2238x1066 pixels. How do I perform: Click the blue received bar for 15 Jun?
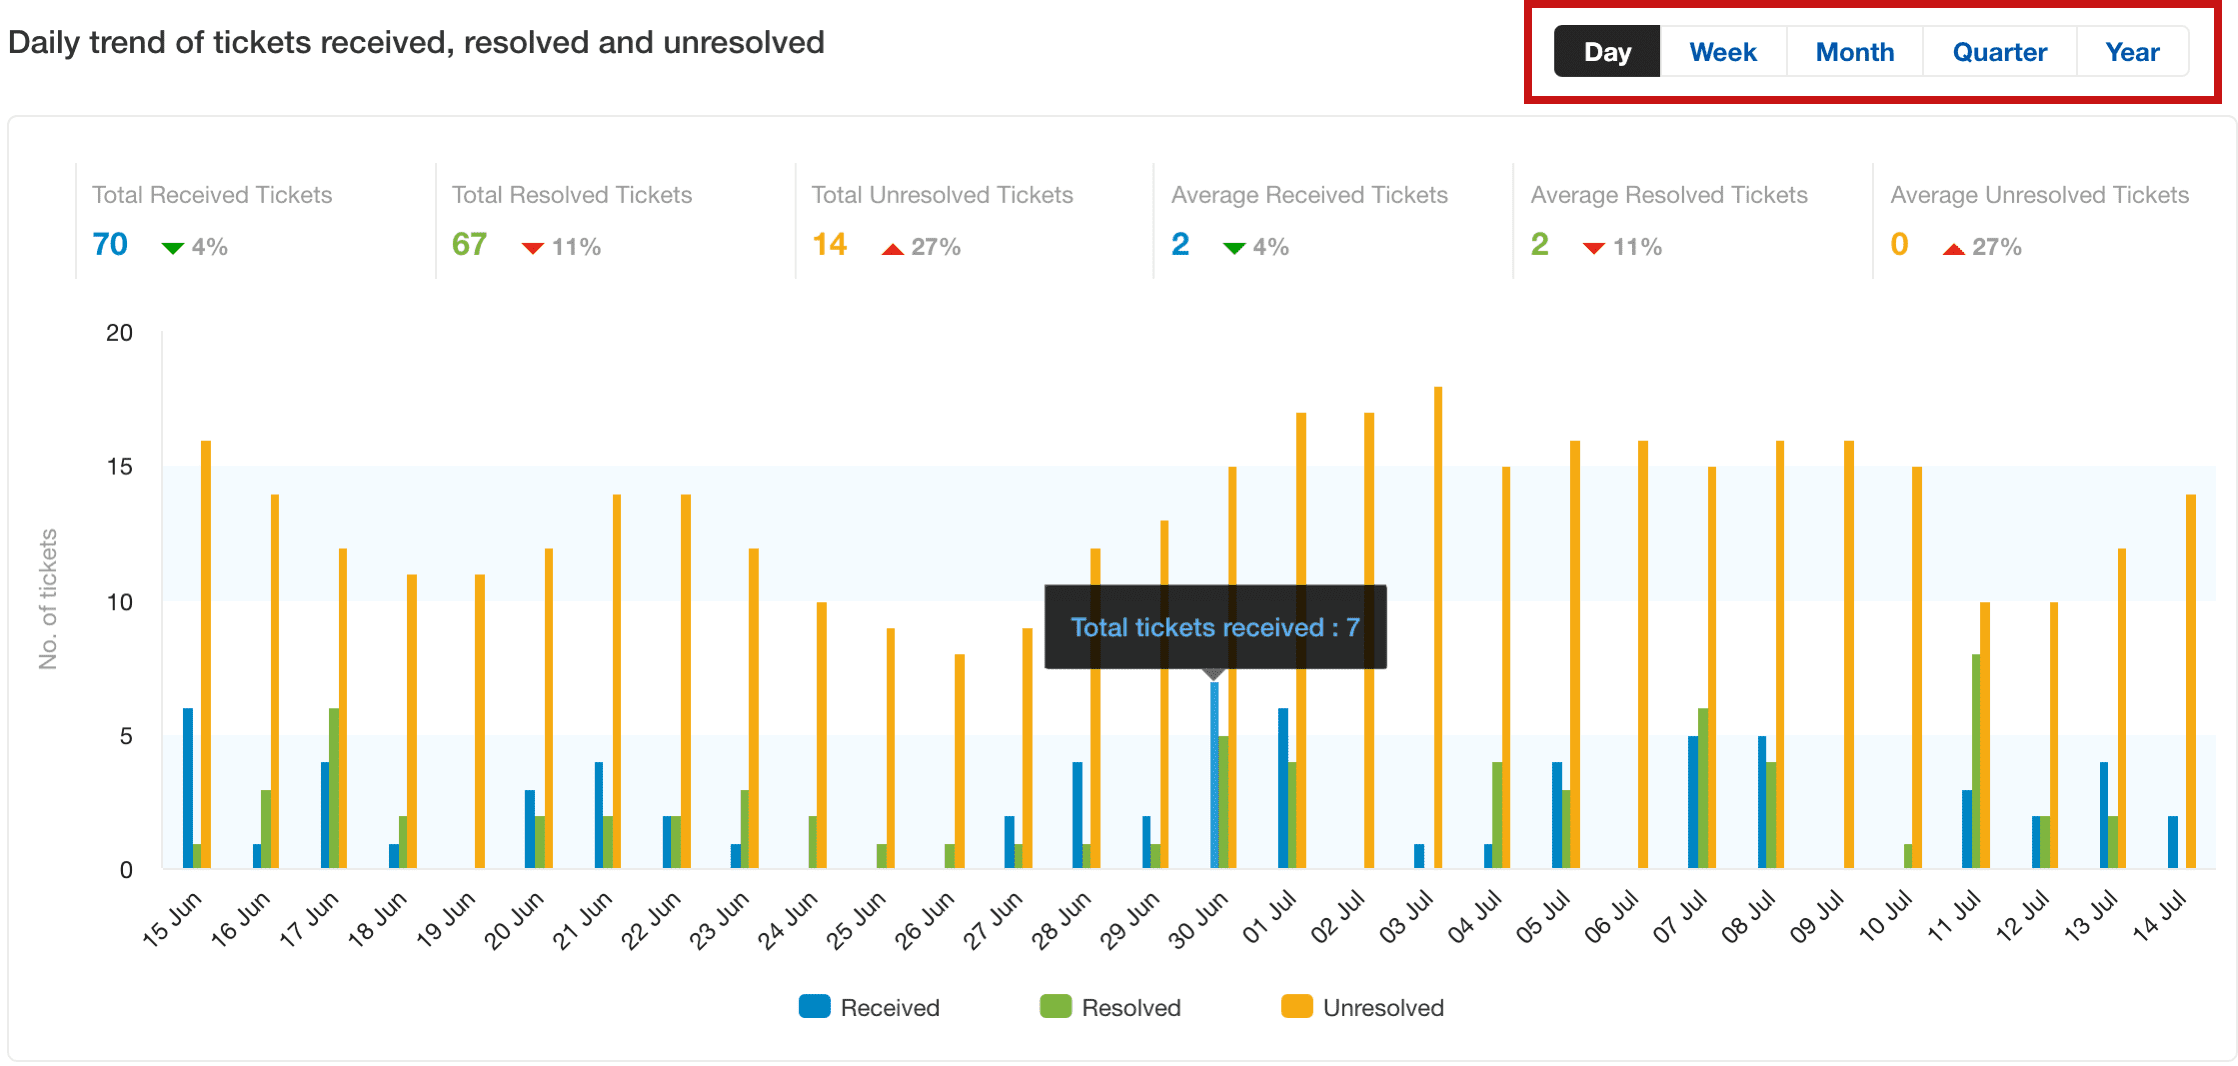coord(188,788)
